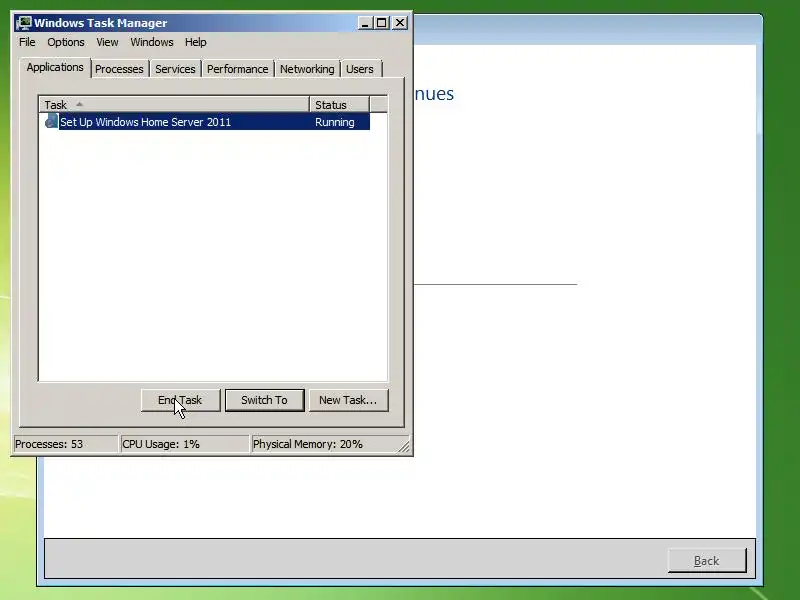
Task: Sort by the Task column header
Action: (x=174, y=105)
